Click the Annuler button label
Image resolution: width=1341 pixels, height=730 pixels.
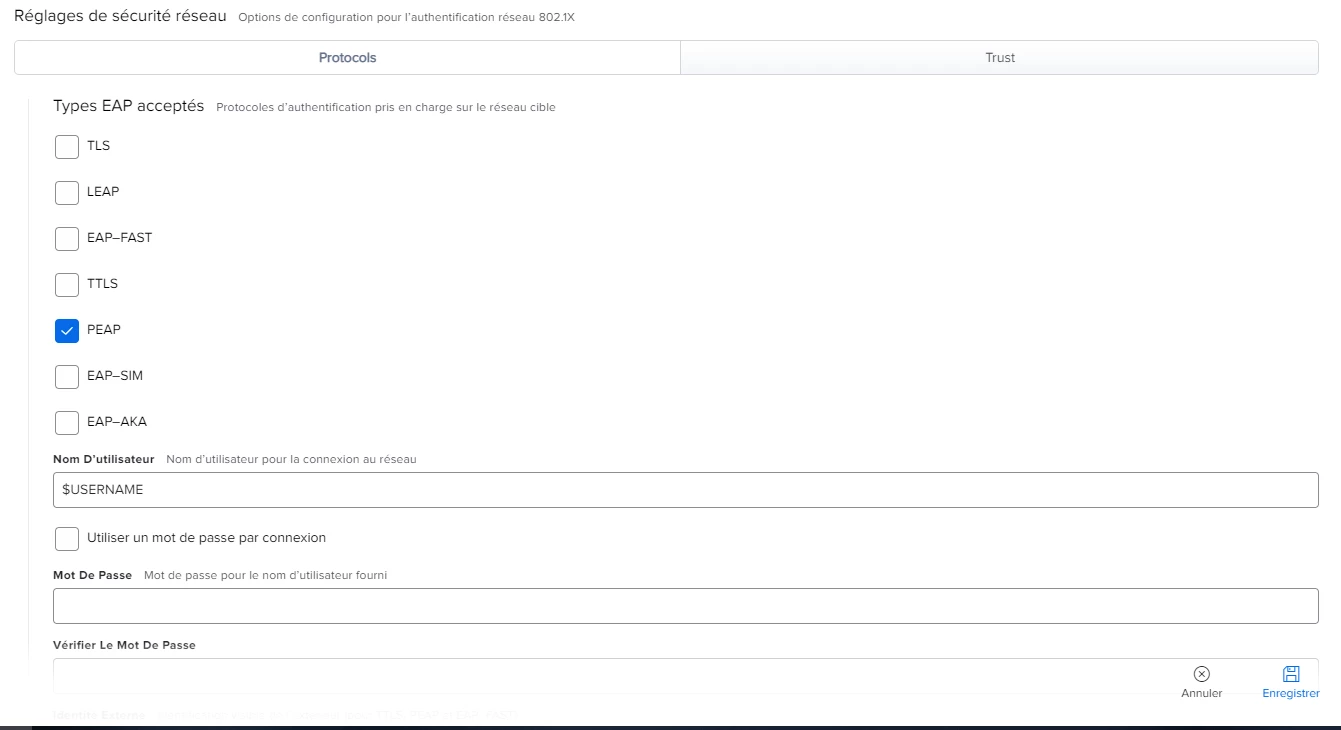(1202, 693)
